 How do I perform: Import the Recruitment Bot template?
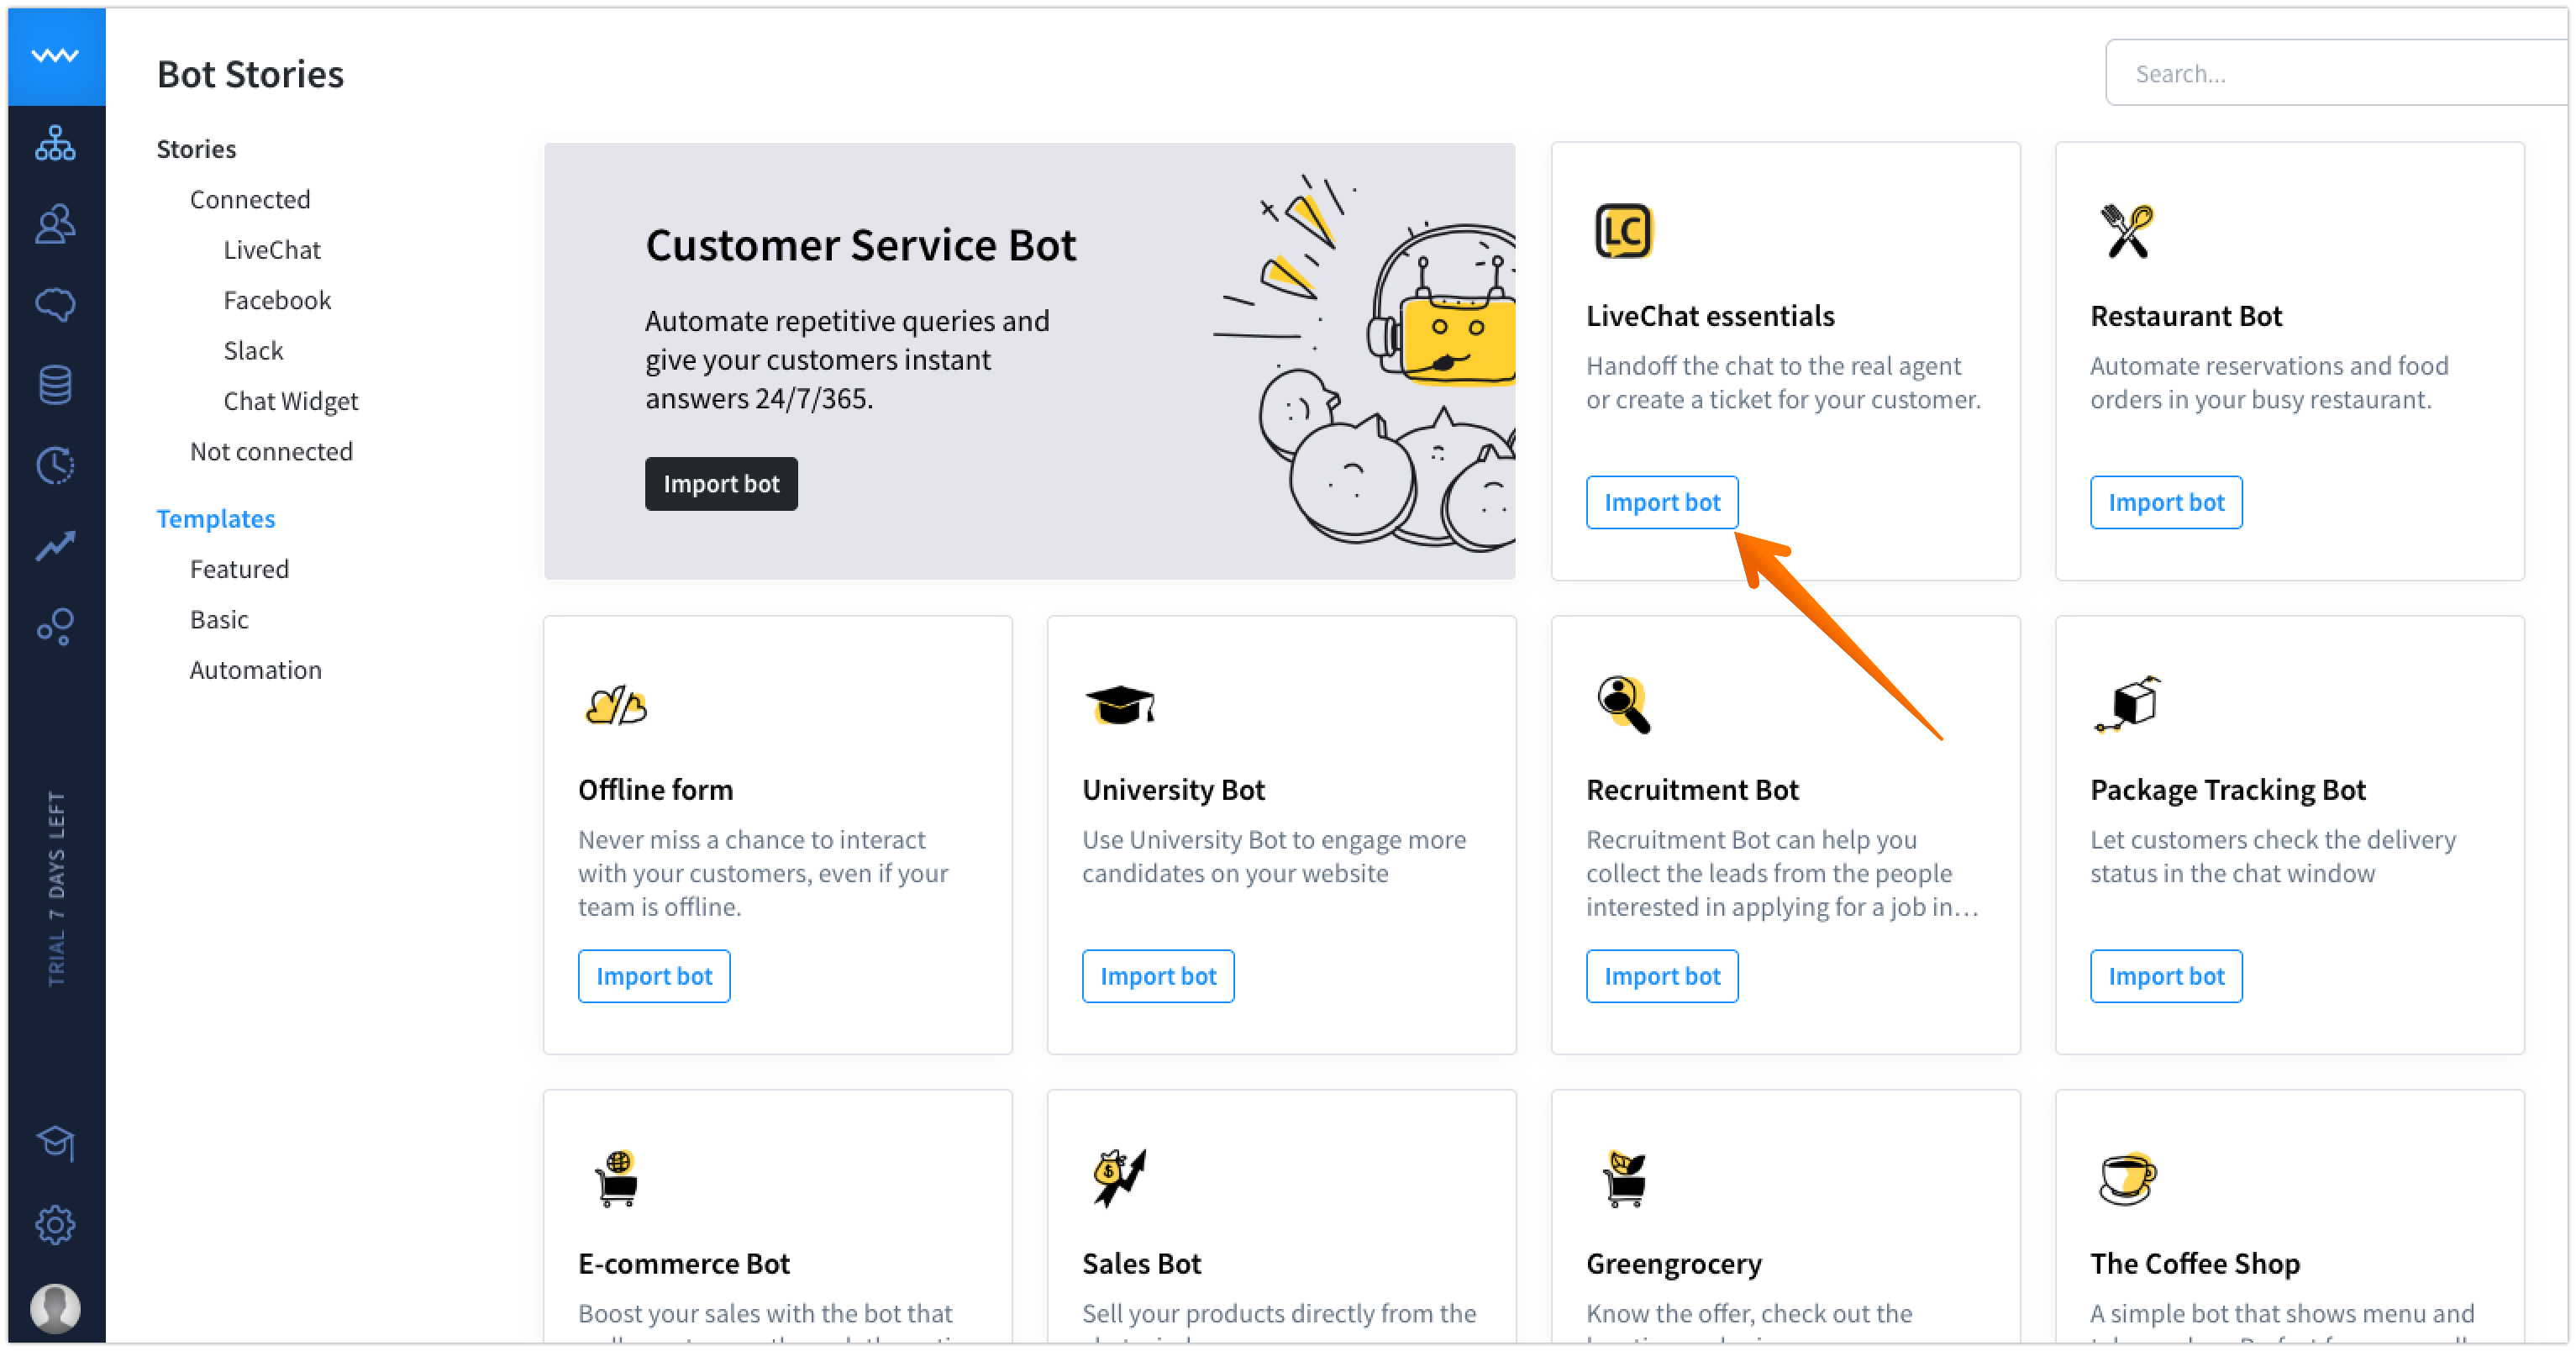point(1661,976)
